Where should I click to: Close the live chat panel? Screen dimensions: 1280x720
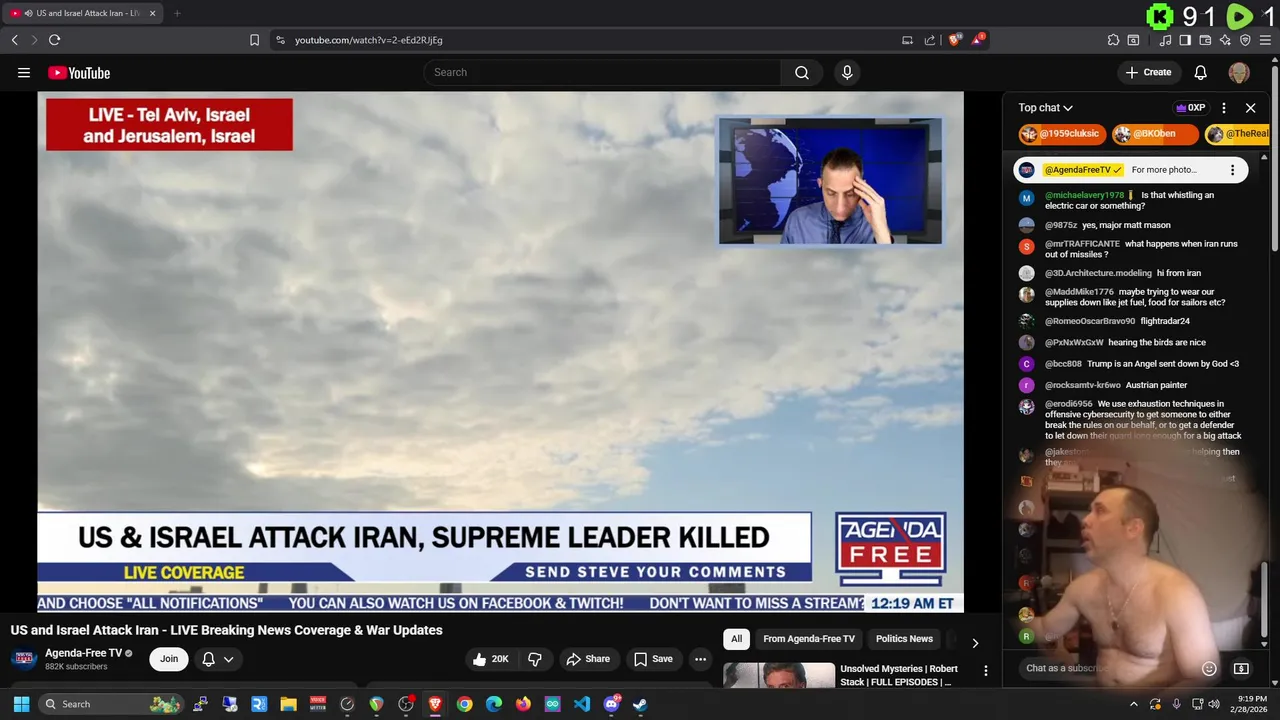click(x=1250, y=108)
